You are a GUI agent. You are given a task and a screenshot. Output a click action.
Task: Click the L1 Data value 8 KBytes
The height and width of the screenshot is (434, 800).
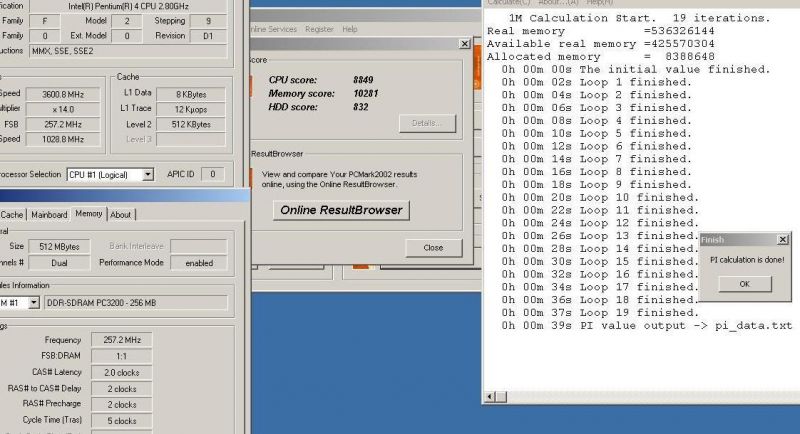point(191,95)
